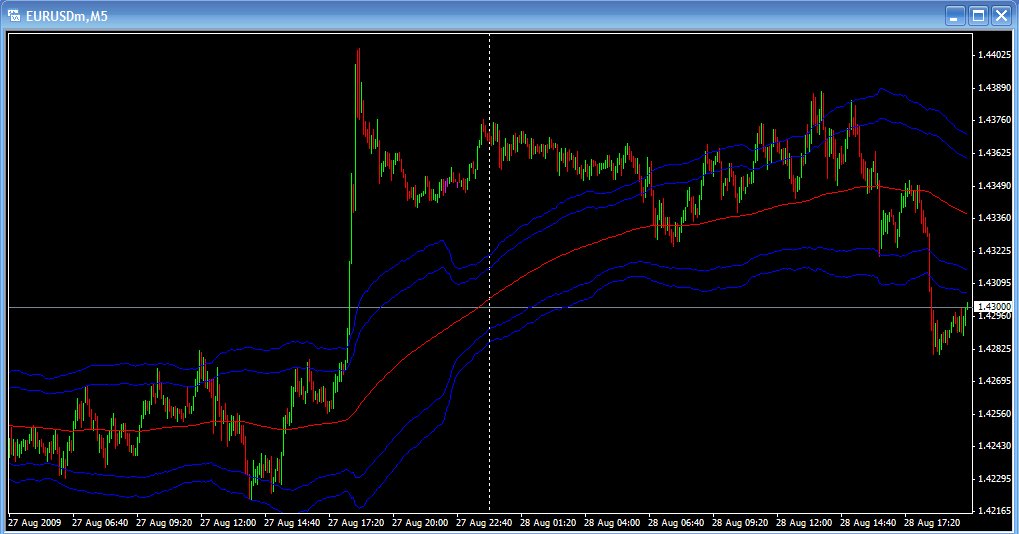Click the highlighted 1.43000 current price label
The height and width of the screenshot is (534, 1019).
[x=994, y=307]
